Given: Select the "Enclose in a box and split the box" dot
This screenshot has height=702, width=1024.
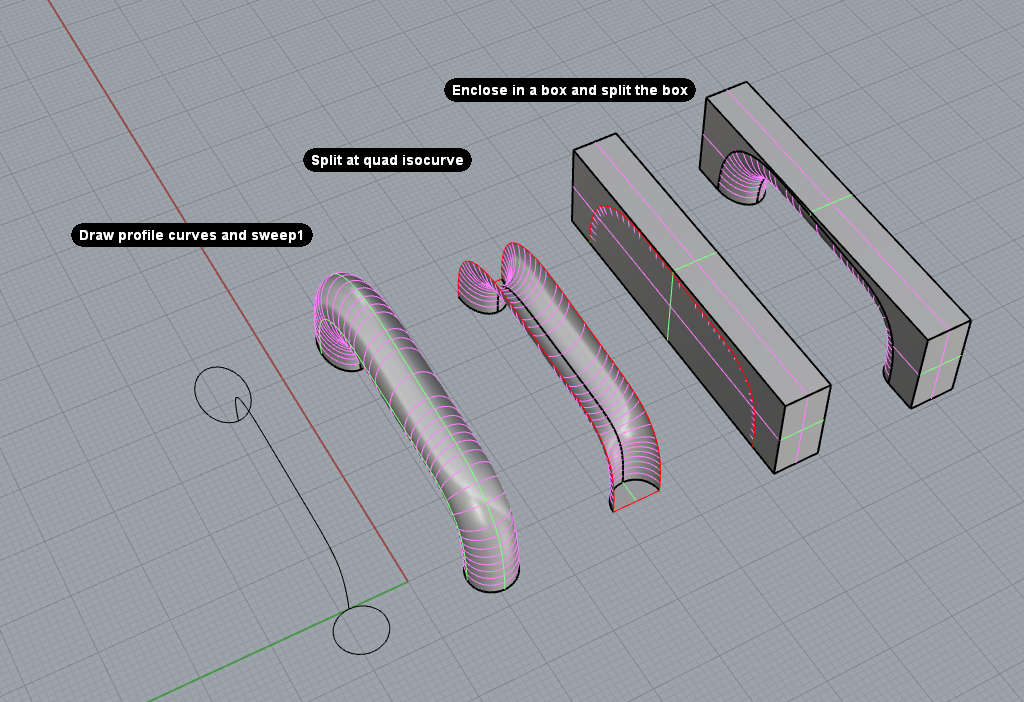Looking at the screenshot, I should (x=569, y=90).
